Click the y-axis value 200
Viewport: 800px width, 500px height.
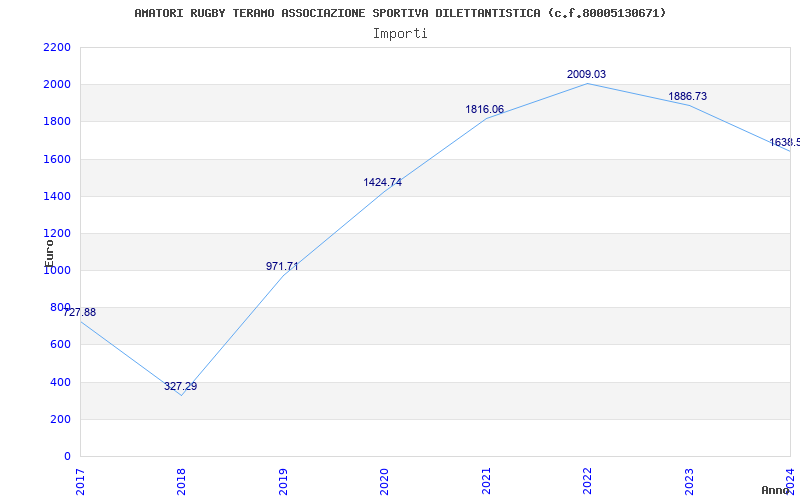(60, 419)
